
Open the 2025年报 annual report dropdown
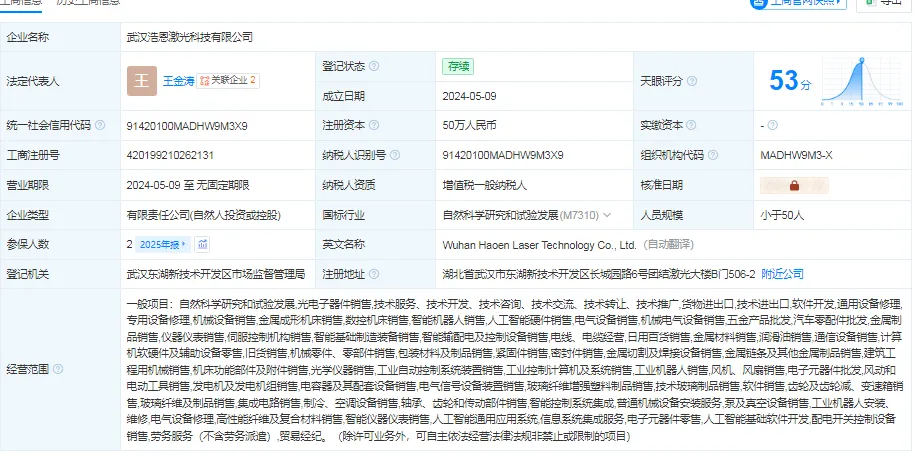click(x=163, y=244)
